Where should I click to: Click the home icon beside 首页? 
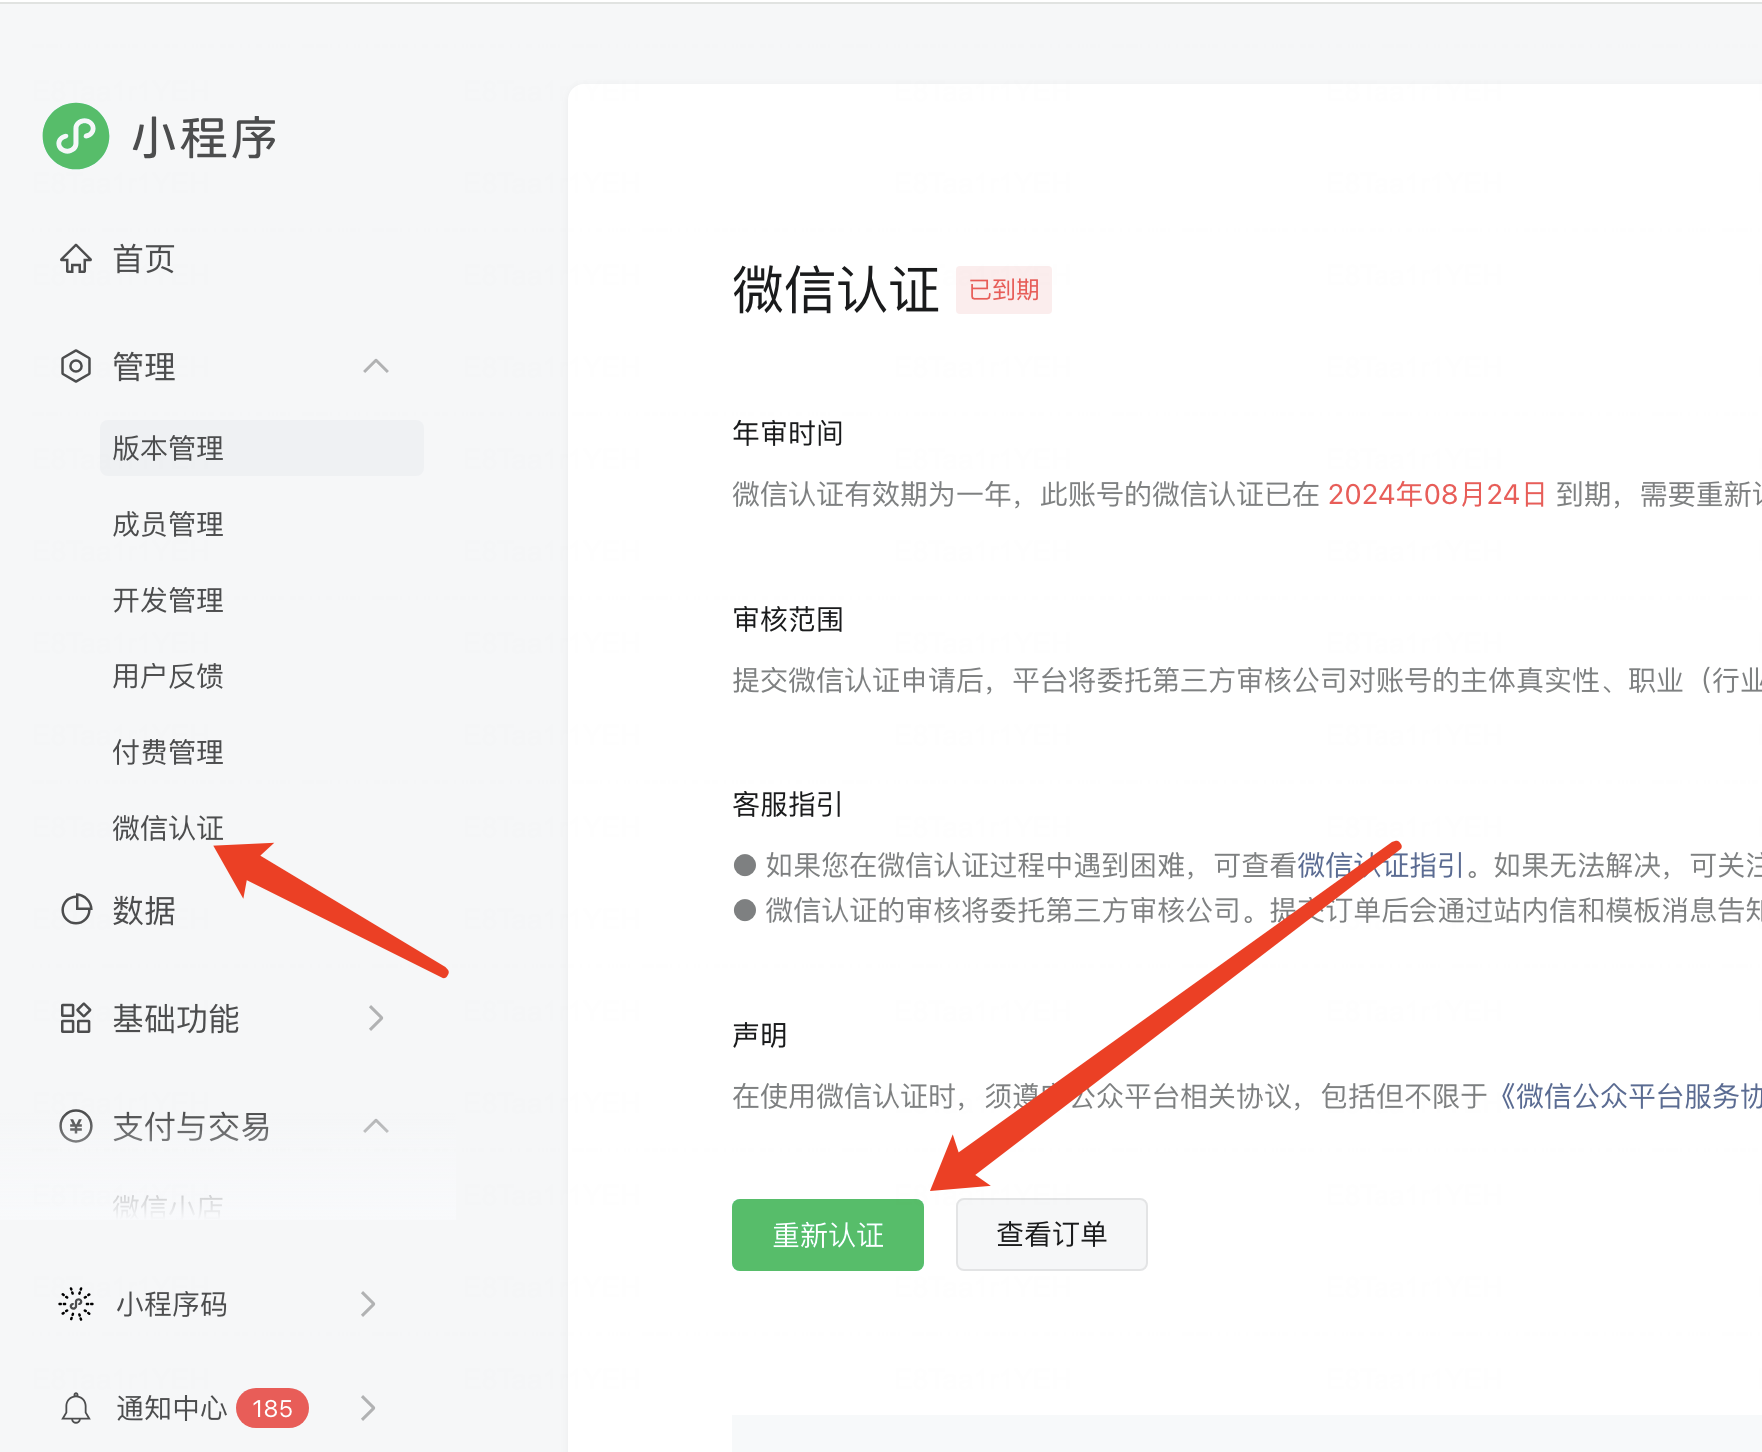(x=76, y=259)
